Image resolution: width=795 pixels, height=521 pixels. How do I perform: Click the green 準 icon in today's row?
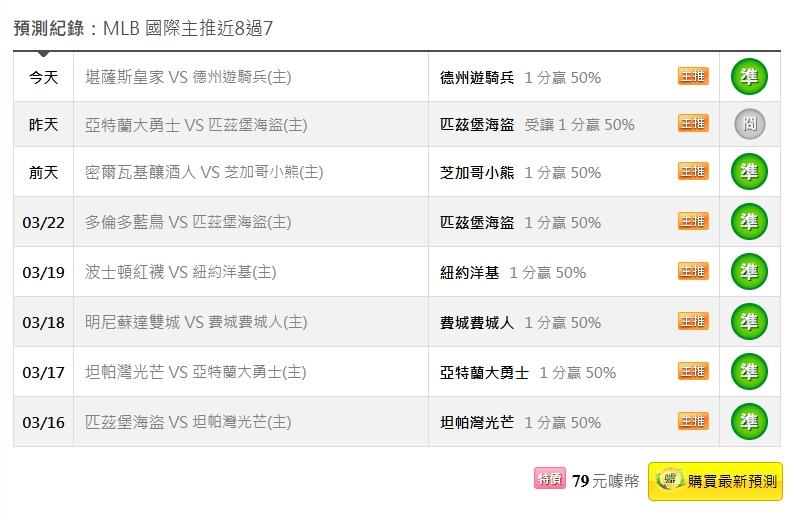[x=749, y=76]
